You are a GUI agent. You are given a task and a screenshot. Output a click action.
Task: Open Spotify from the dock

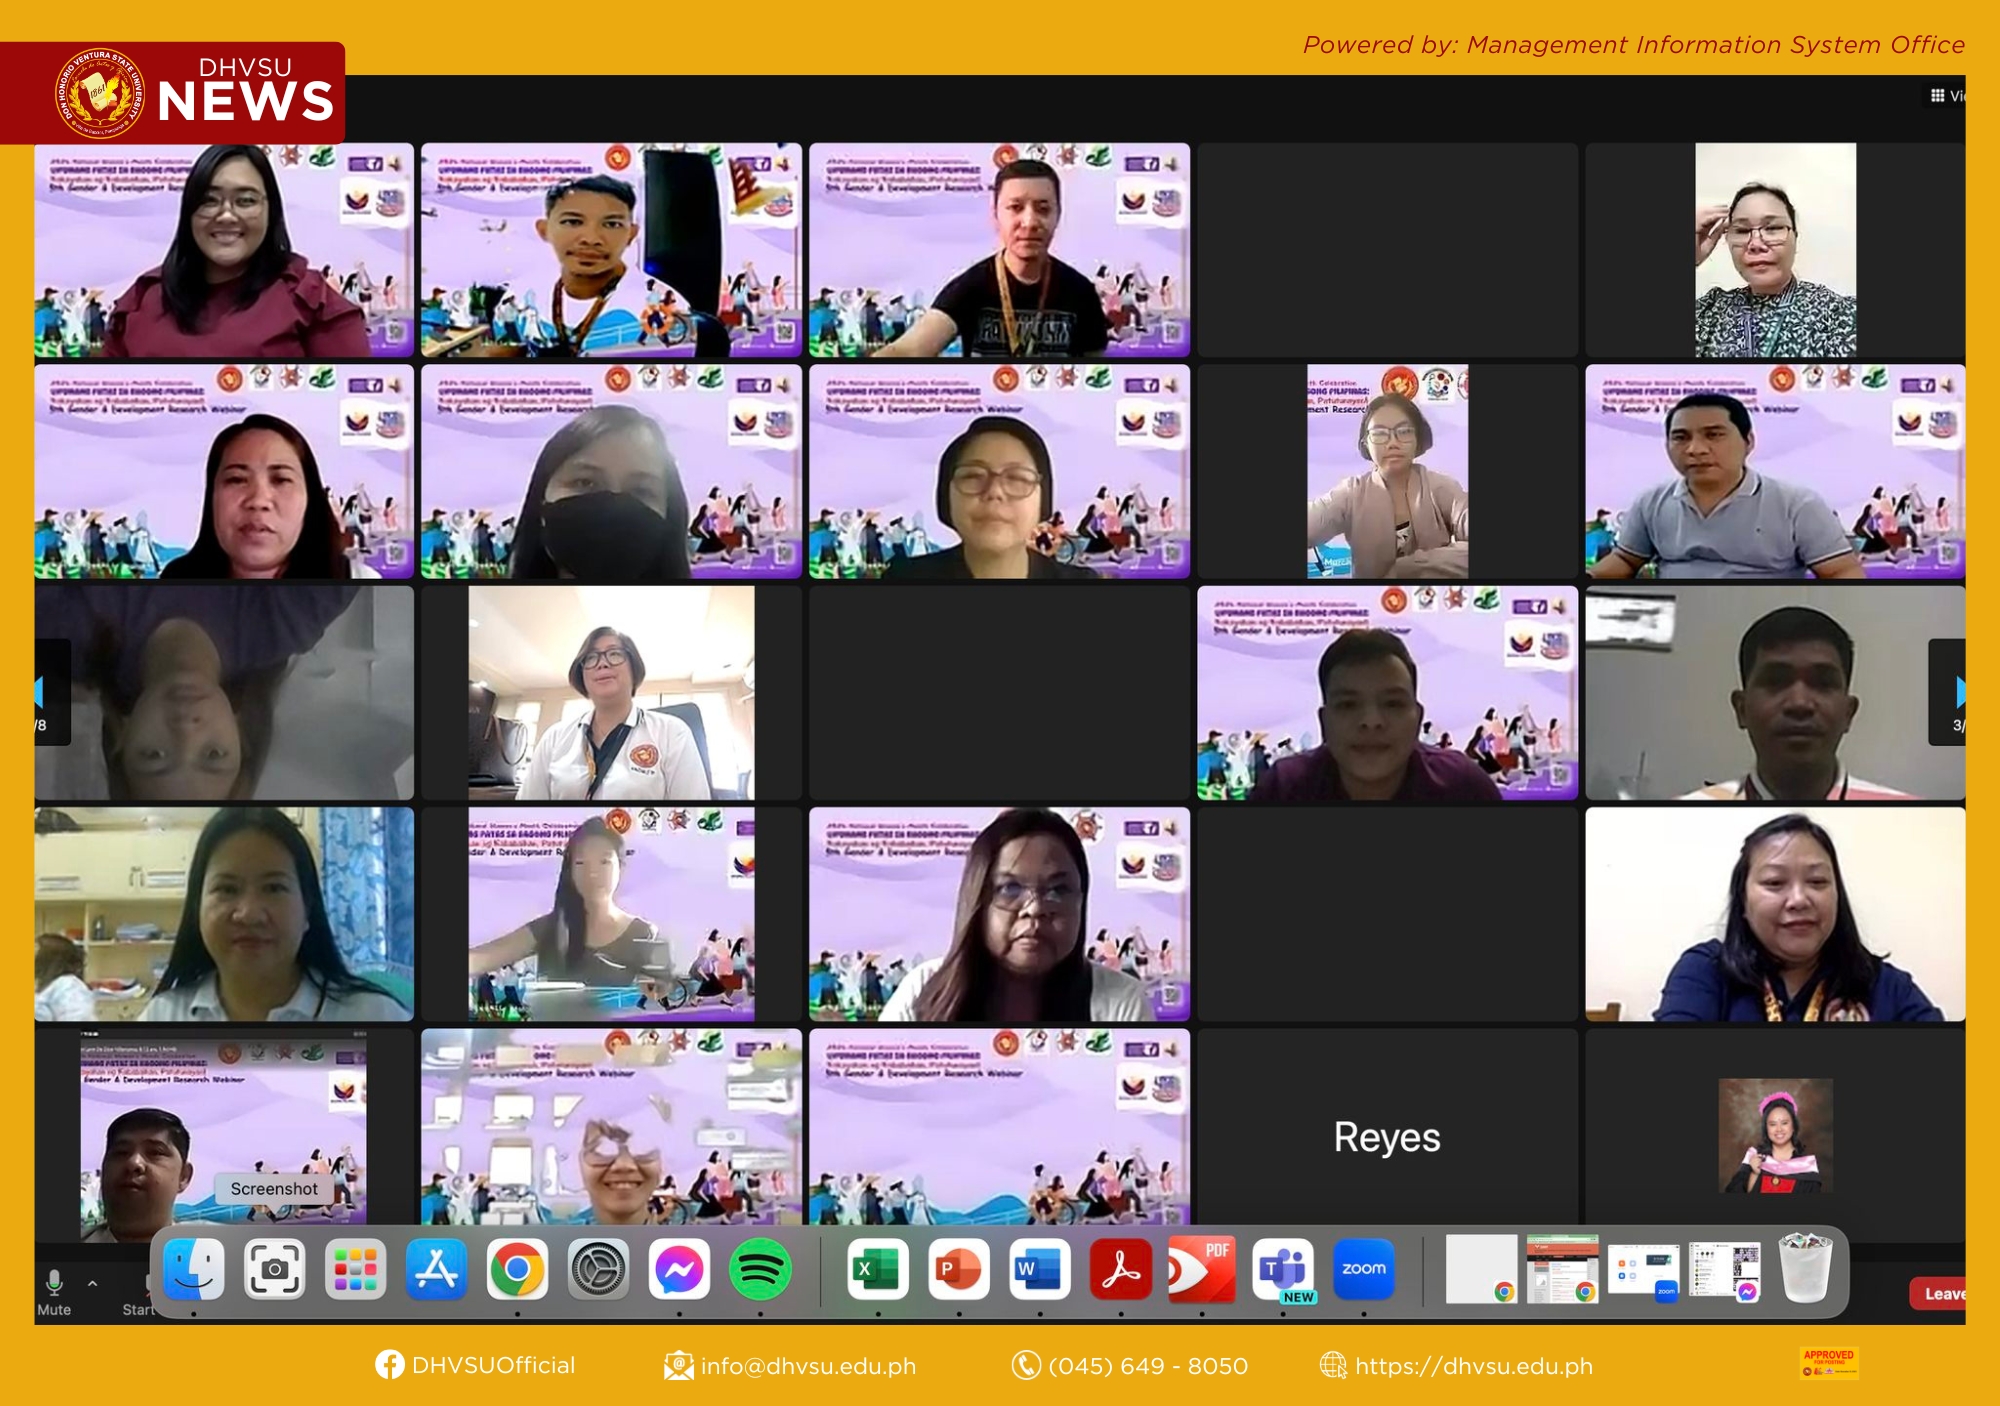(760, 1269)
